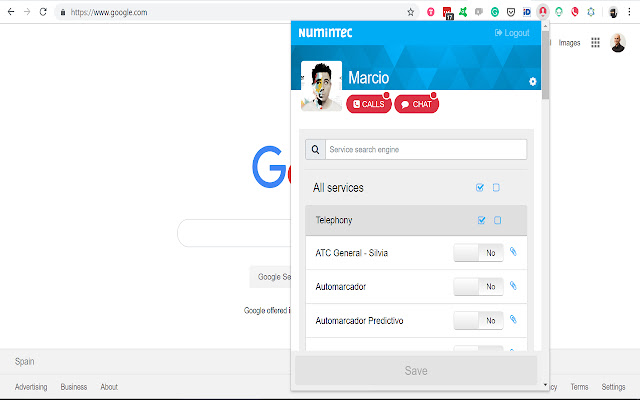Click the scroll-down arrow of the popup scrollbar
Screen dimensions: 640x400
pos(545,384)
